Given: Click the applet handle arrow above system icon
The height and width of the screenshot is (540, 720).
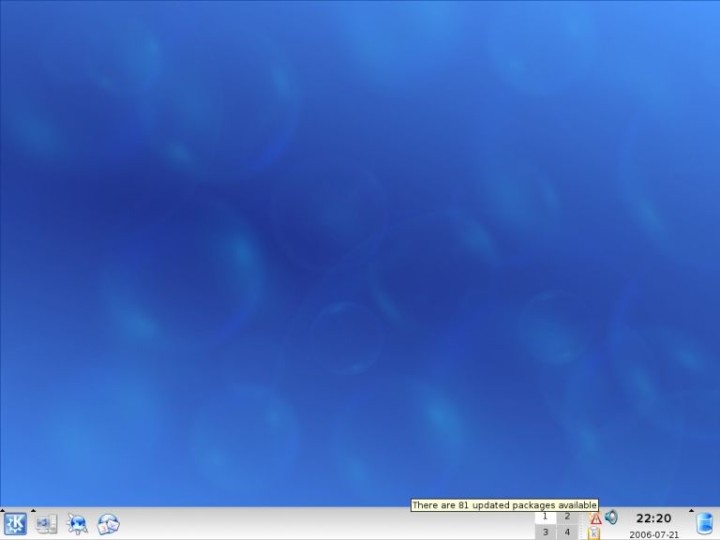Looking at the screenshot, I should click(x=33, y=510).
